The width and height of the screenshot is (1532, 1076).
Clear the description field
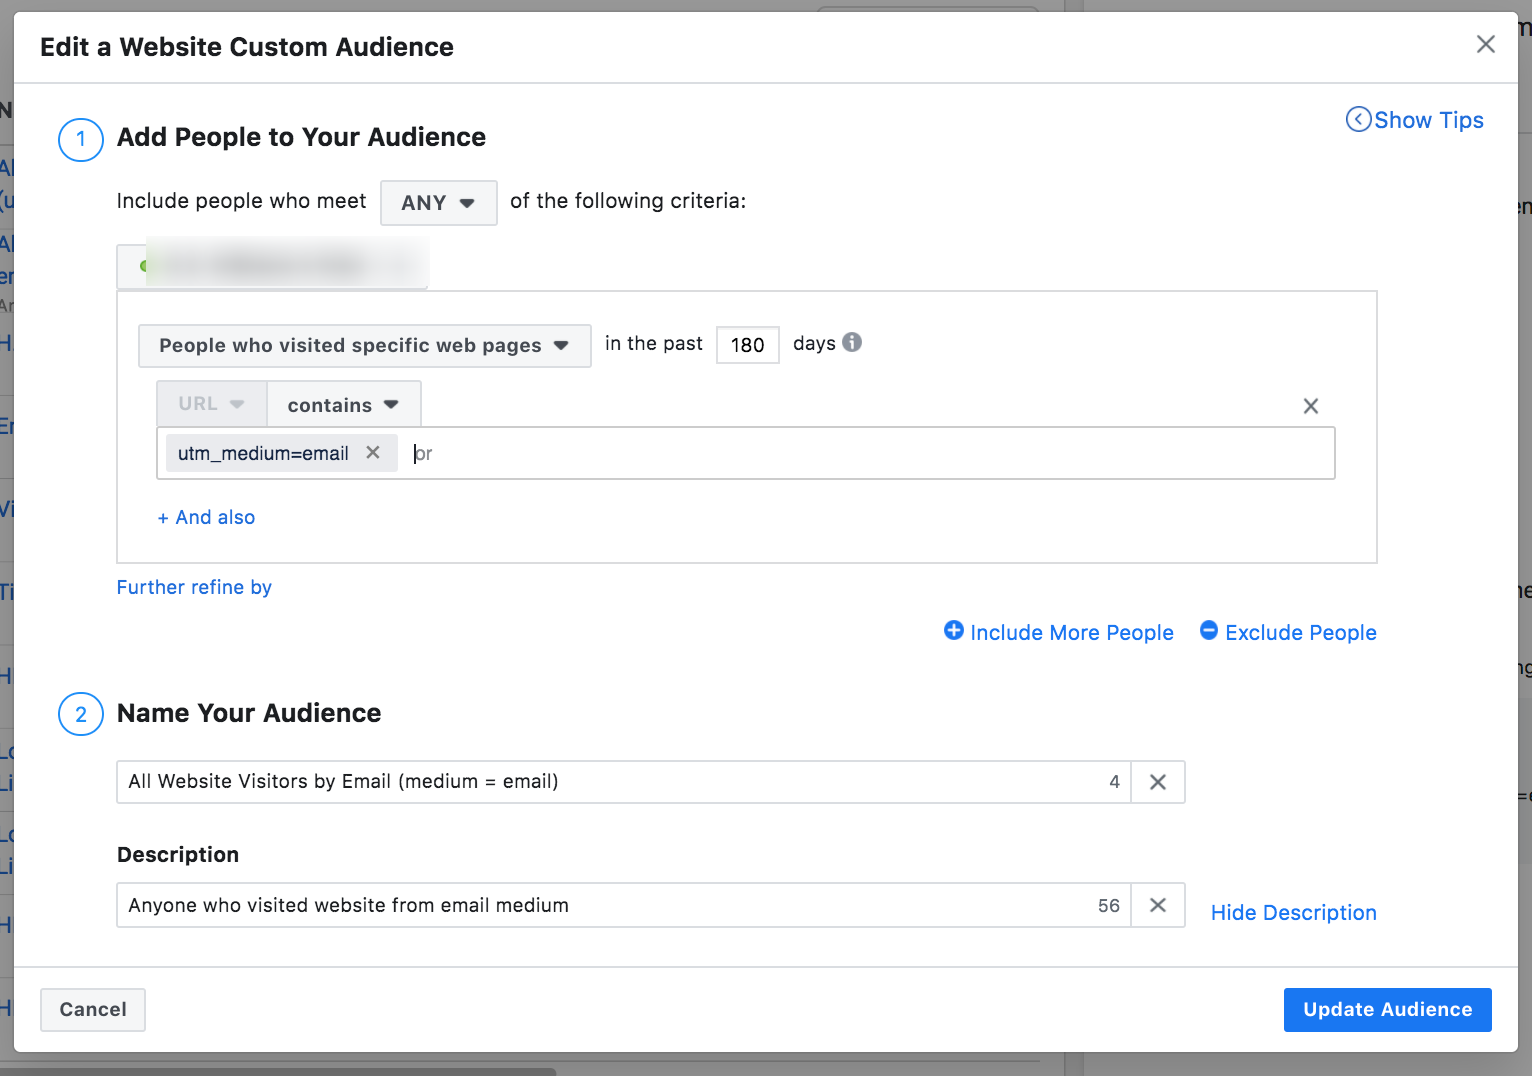[x=1158, y=905]
